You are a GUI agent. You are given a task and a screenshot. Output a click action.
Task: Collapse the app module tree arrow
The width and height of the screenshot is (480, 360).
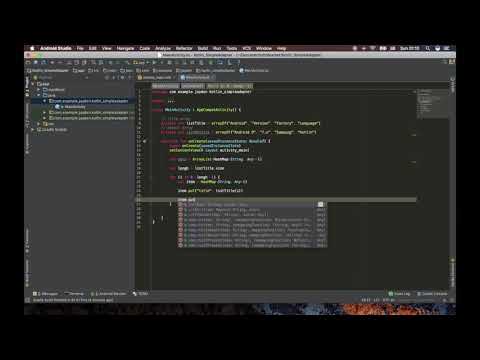tap(33, 84)
